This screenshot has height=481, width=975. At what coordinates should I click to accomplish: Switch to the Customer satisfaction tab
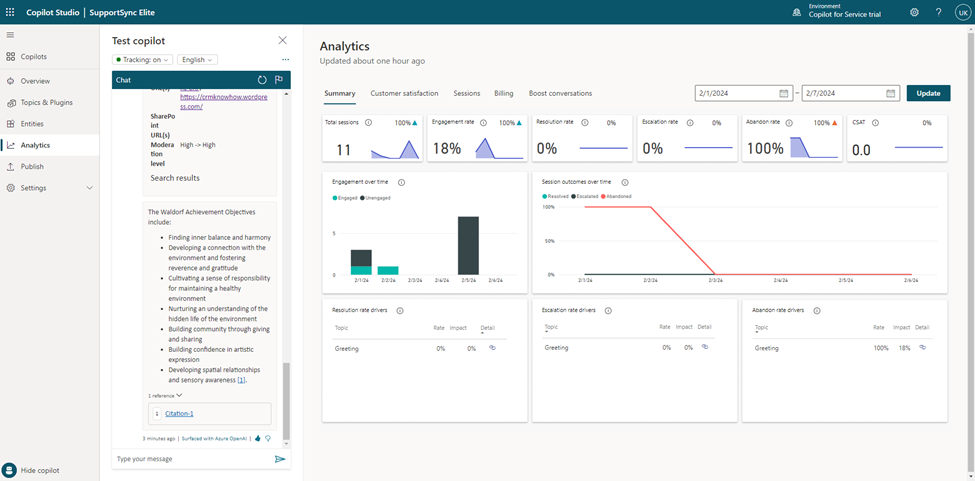404,93
